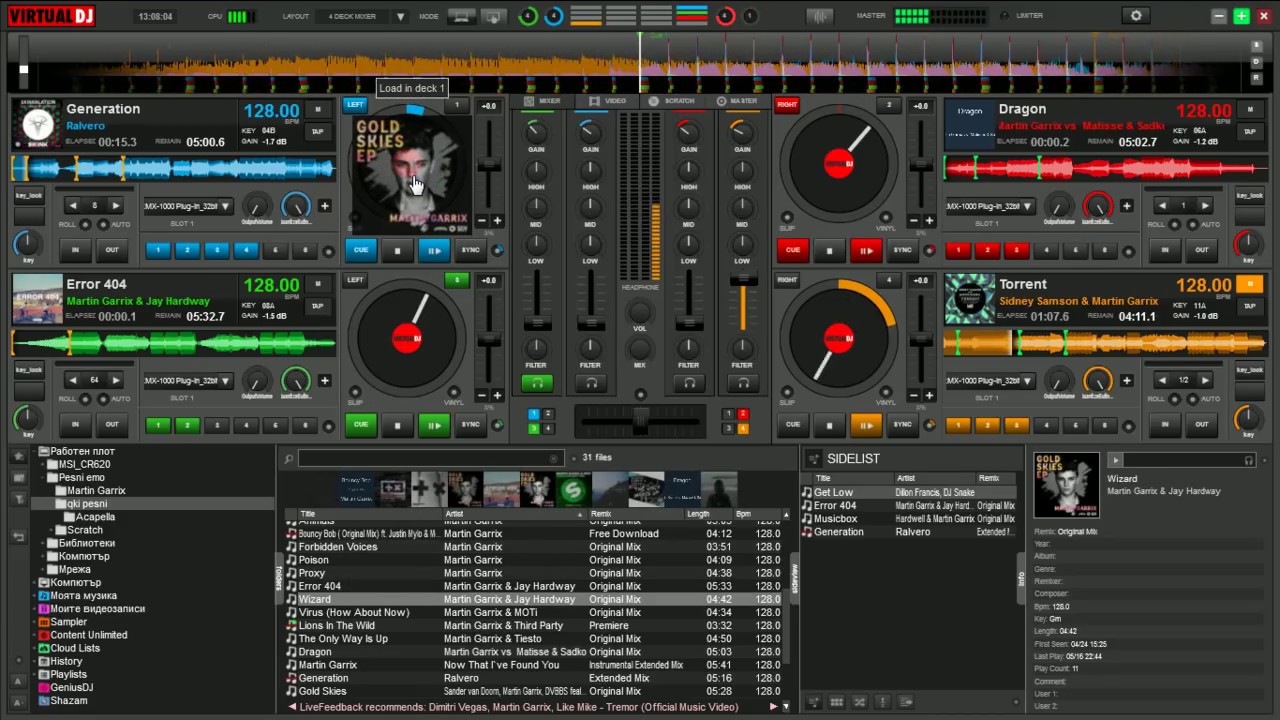Sort browser by Bpm column header

tap(758, 514)
